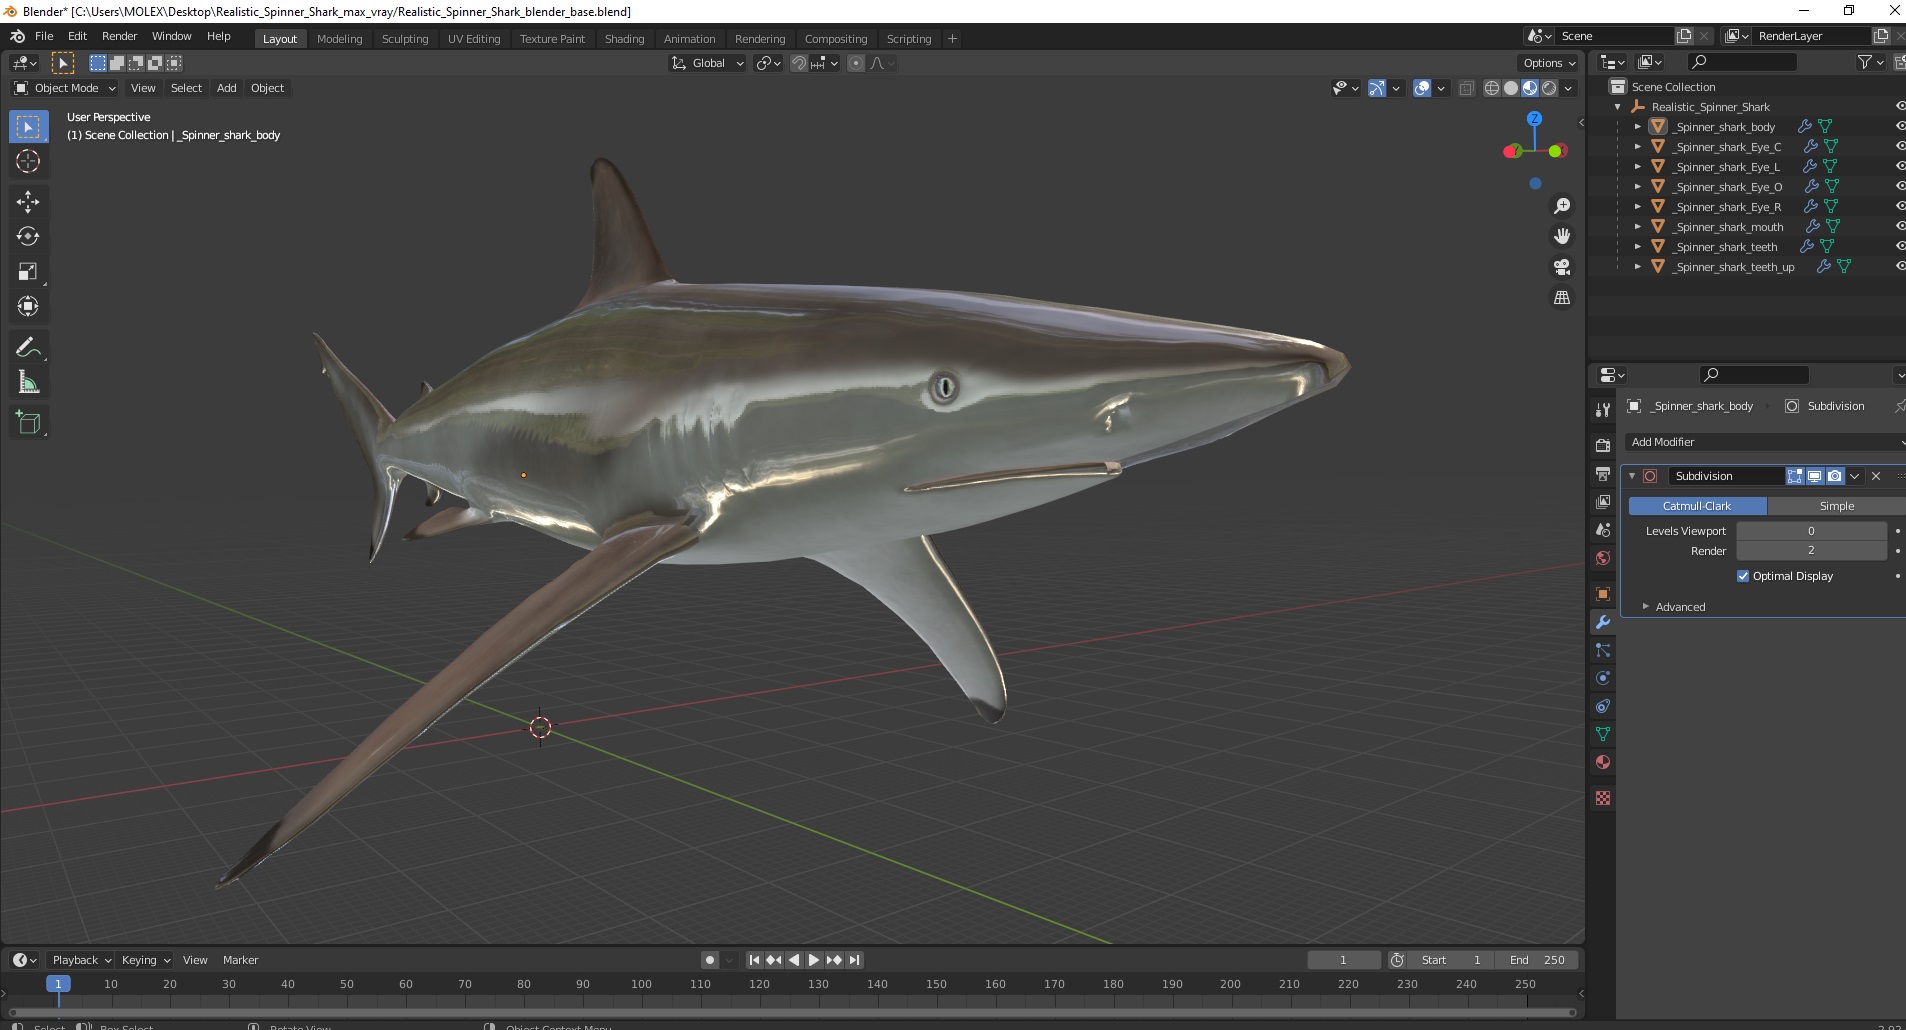This screenshot has width=1906, height=1030.
Task: Open the Render properties tab
Action: 1603,445
